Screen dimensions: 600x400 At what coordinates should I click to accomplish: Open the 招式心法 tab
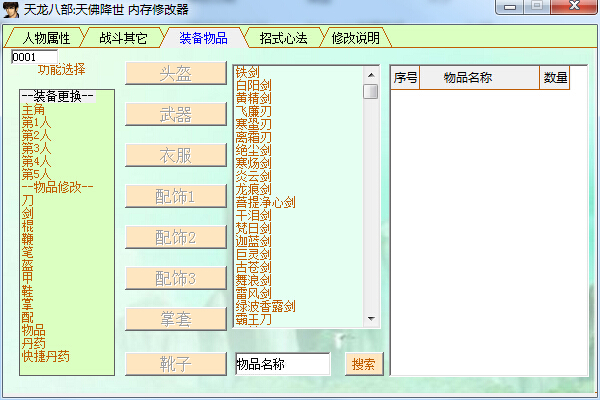pyautogui.click(x=283, y=38)
